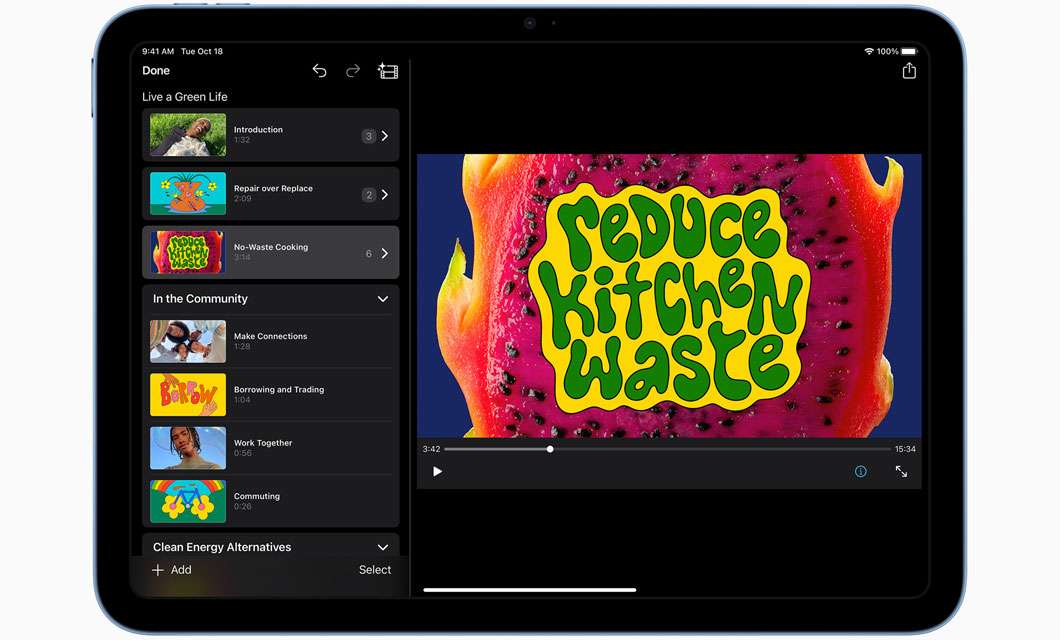Screen dimensions: 1060x640
Task: Tap the video preview image
Action: pos(669,295)
